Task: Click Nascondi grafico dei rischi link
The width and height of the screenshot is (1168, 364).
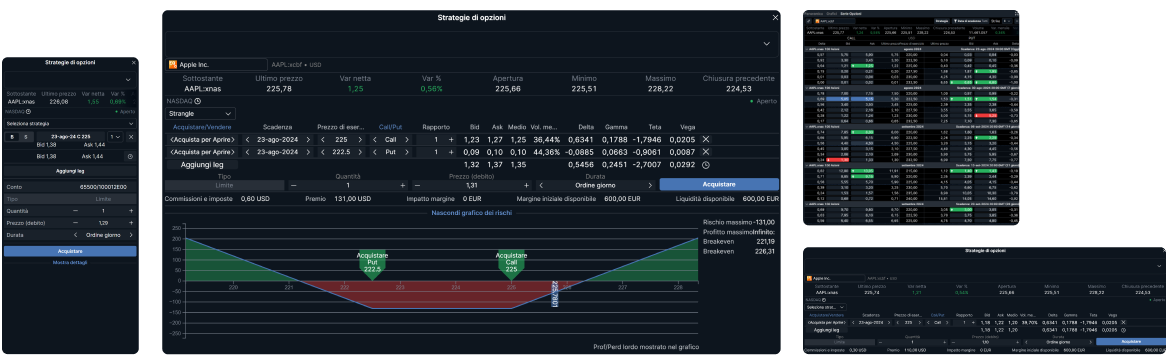Action: pyautogui.click(x=471, y=213)
